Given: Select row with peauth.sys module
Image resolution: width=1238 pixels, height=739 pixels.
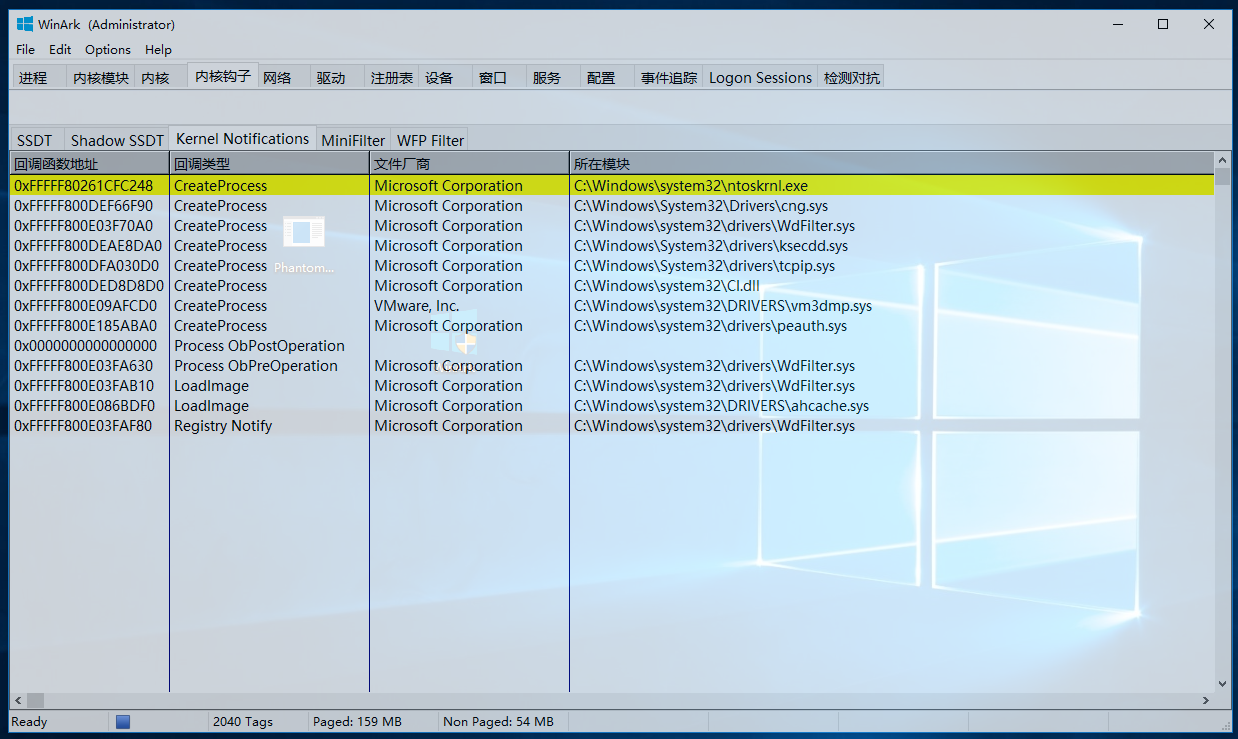Looking at the screenshot, I should pyautogui.click(x=612, y=325).
